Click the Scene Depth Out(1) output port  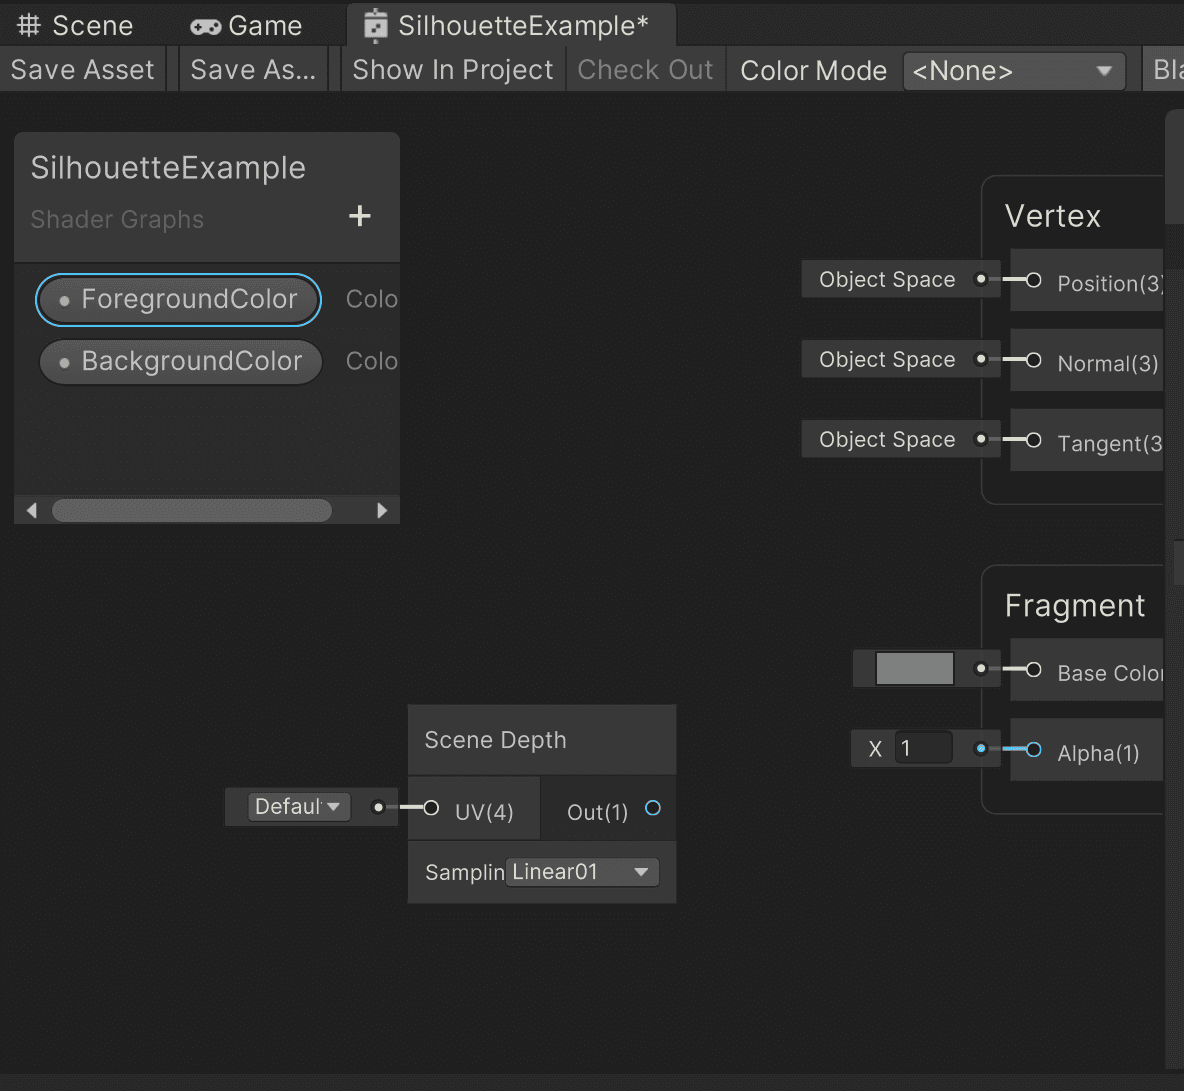coord(653,809)
